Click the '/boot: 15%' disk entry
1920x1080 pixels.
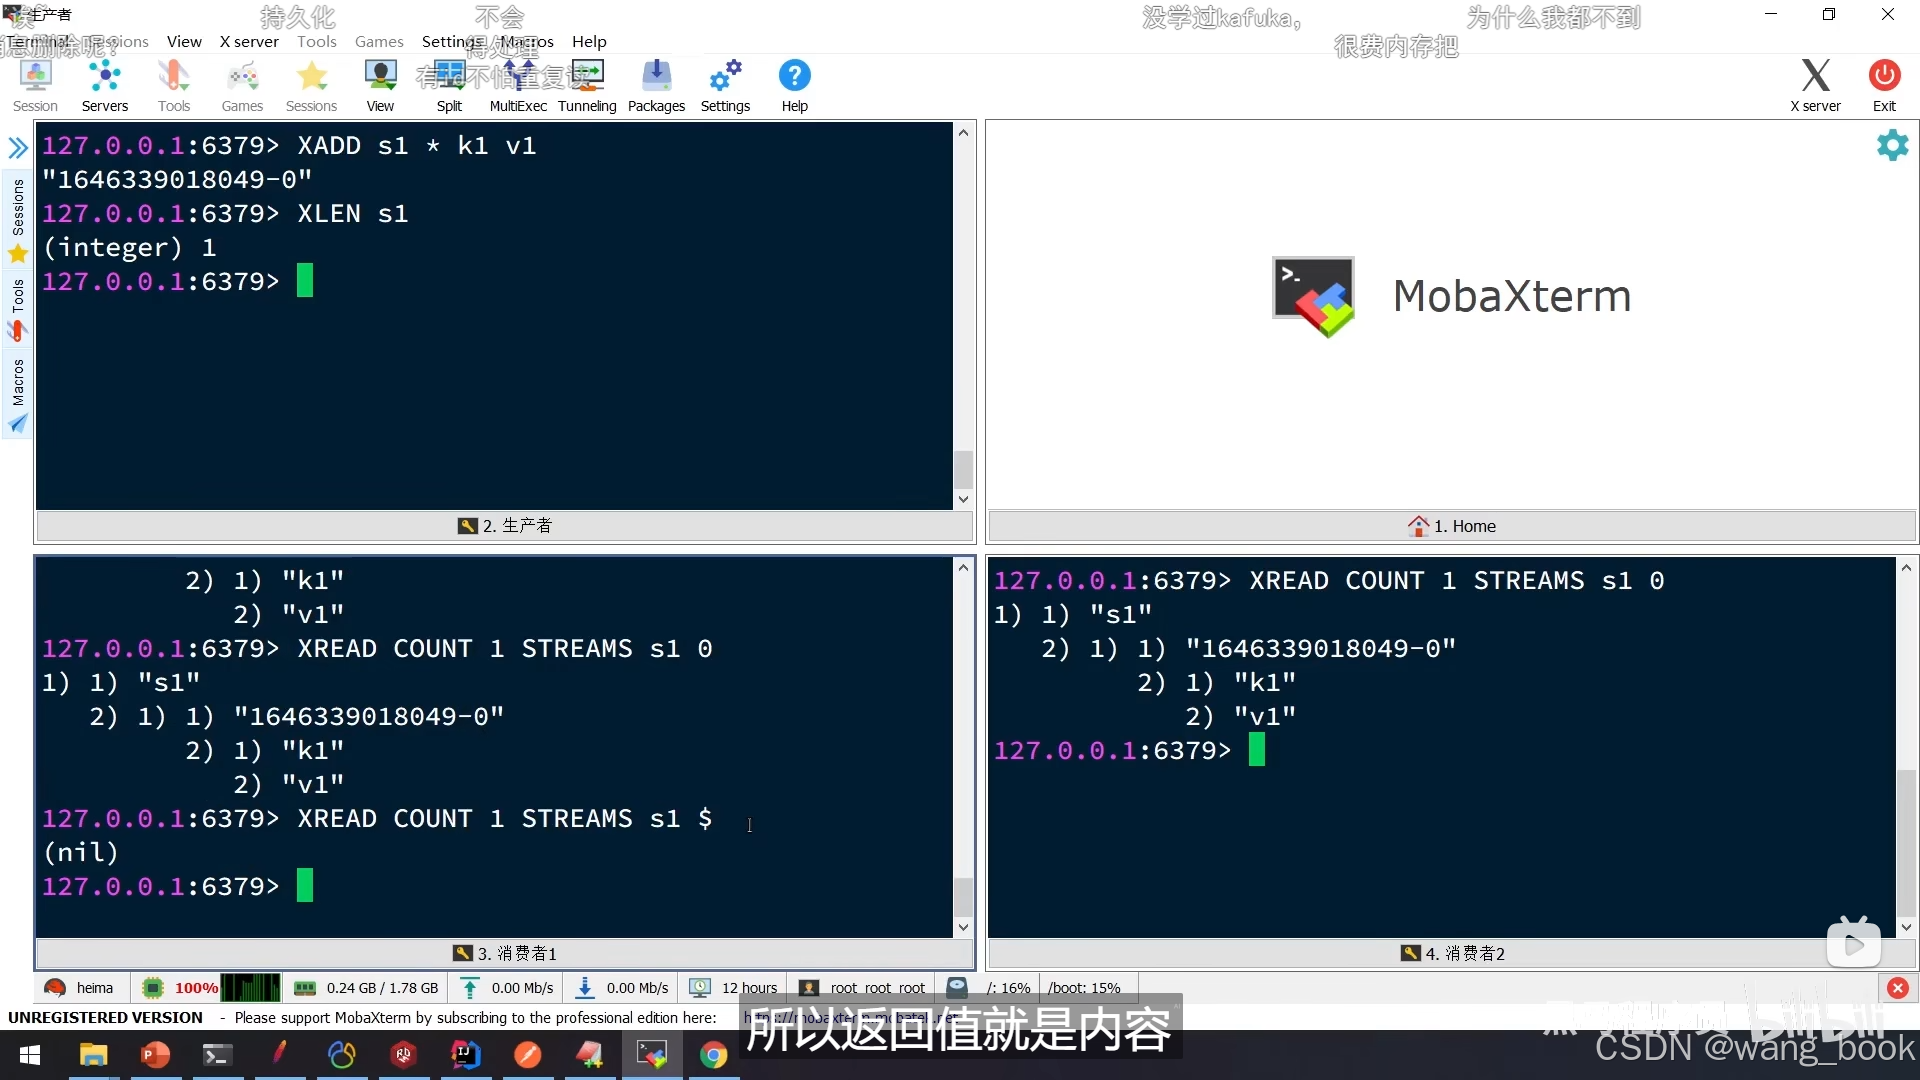1084,988
